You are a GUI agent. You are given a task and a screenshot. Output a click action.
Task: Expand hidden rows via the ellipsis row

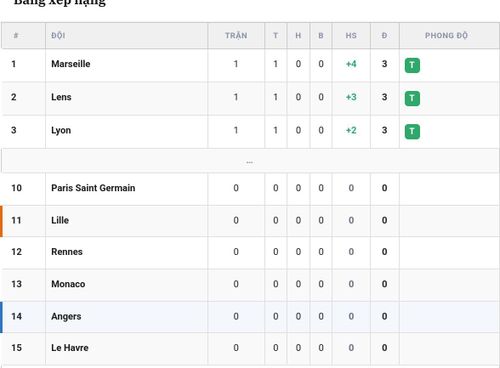click(250, 161)
